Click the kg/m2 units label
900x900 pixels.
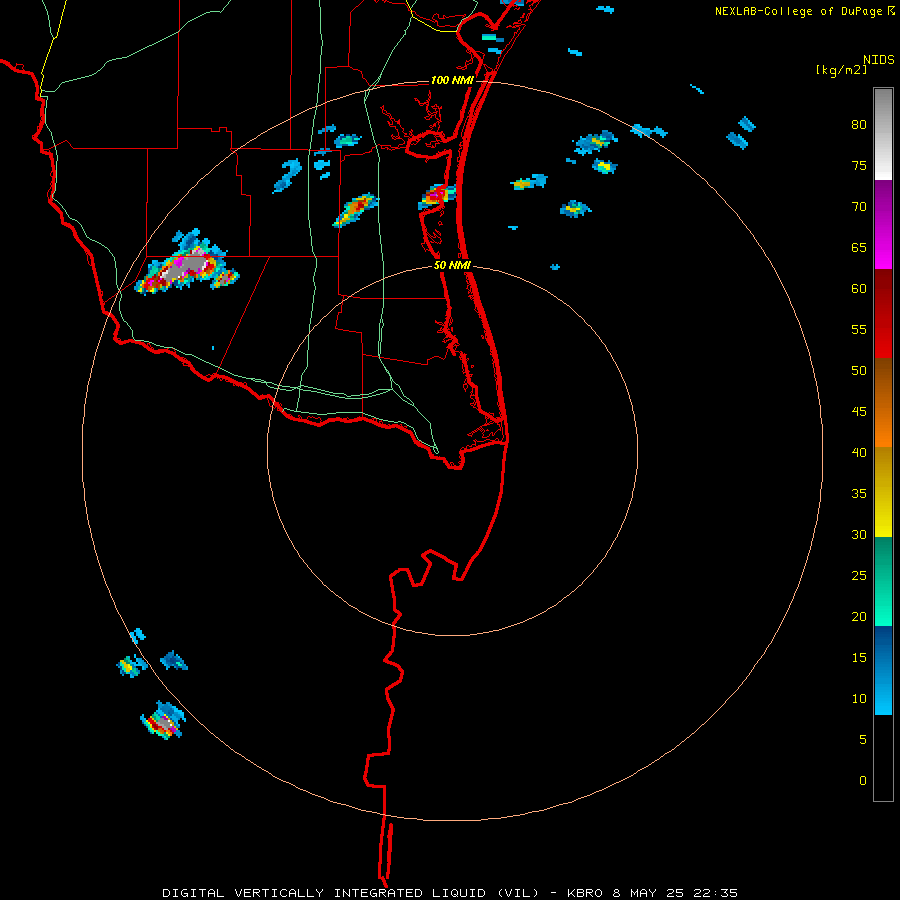point(841,70)
